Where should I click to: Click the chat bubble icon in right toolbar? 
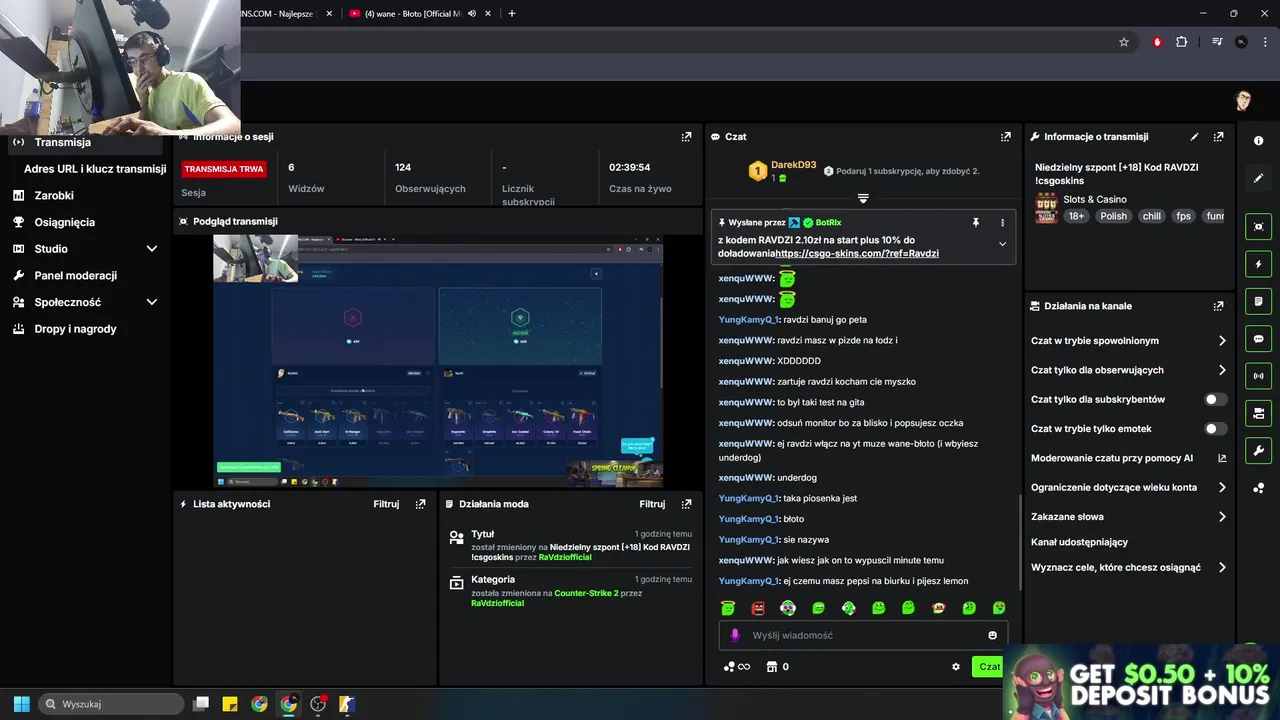pos(1258,339)
